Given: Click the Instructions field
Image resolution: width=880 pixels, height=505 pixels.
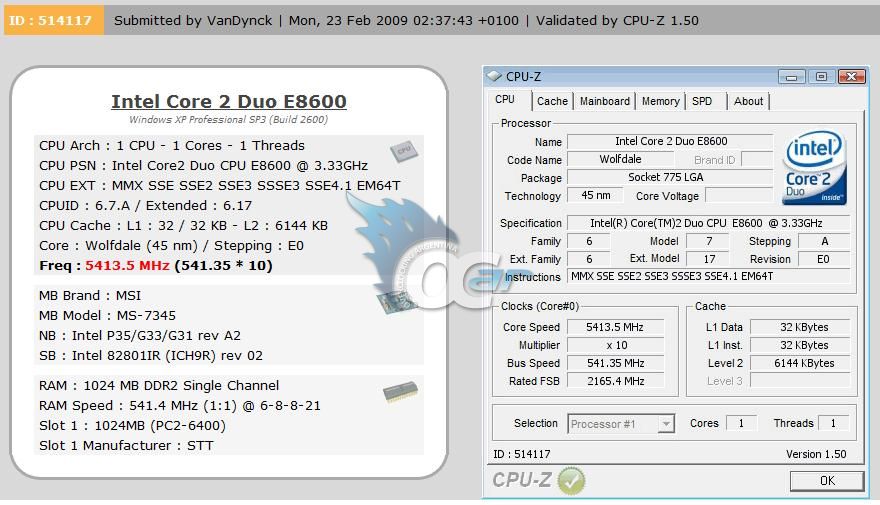Looking at the screenshot, I should pos(709,276).
